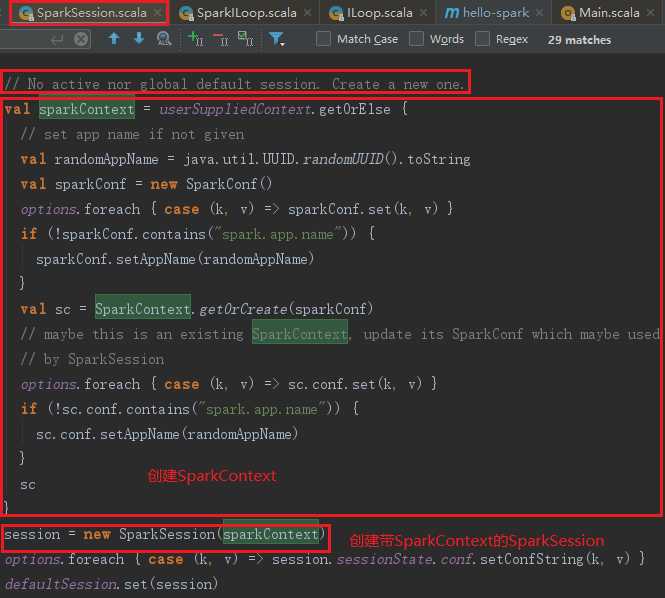Enable the Match Case checkbox
Screen dimensions: 665x598
pyautogui.click(x=323, y=39)
